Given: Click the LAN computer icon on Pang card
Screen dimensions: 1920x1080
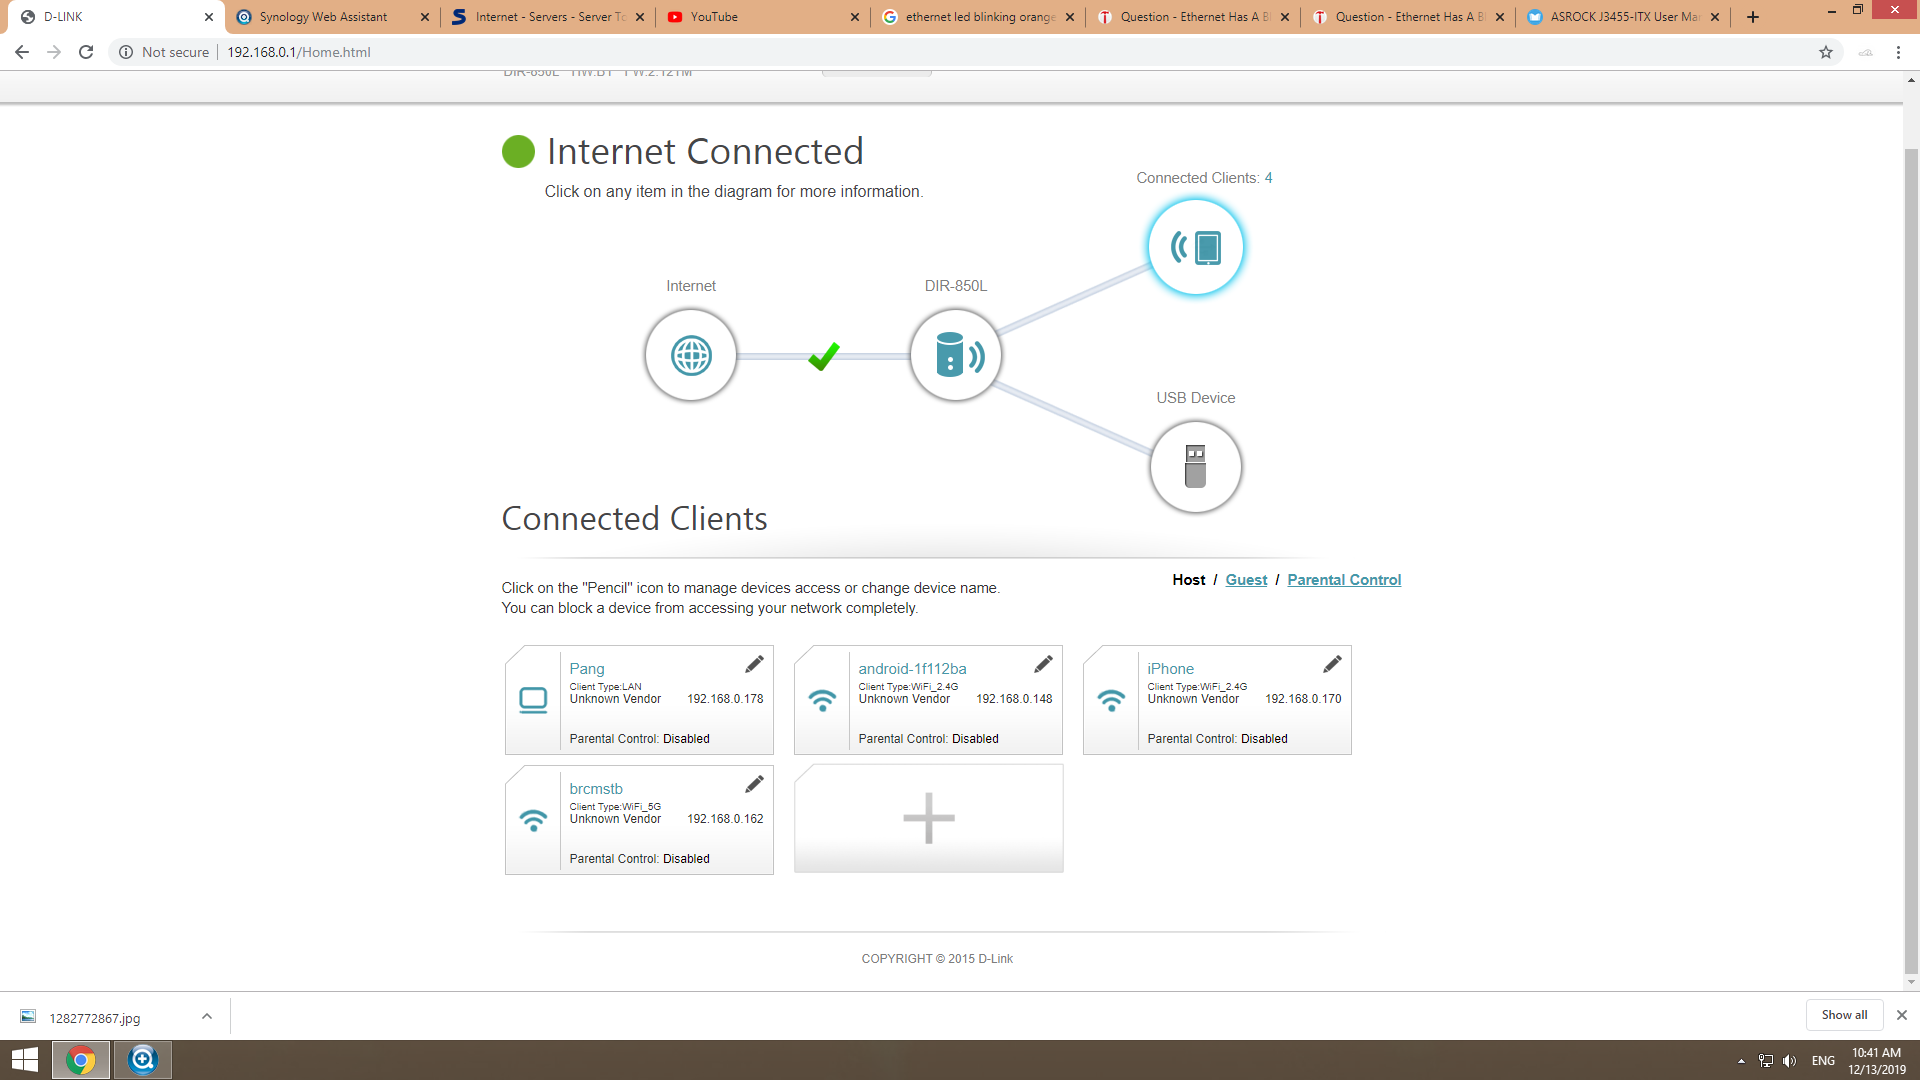Looking at the screenshot, I should 533,700.
